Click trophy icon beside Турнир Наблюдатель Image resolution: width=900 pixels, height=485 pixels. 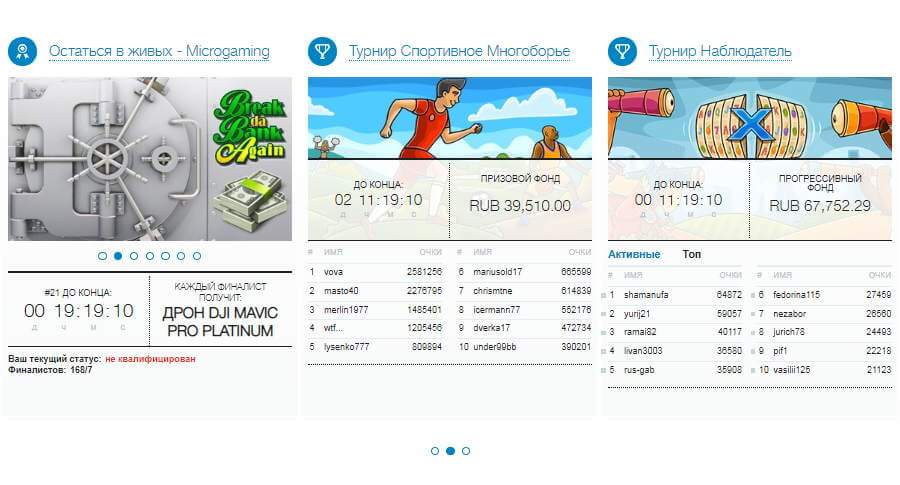click(x=622, y=50)
